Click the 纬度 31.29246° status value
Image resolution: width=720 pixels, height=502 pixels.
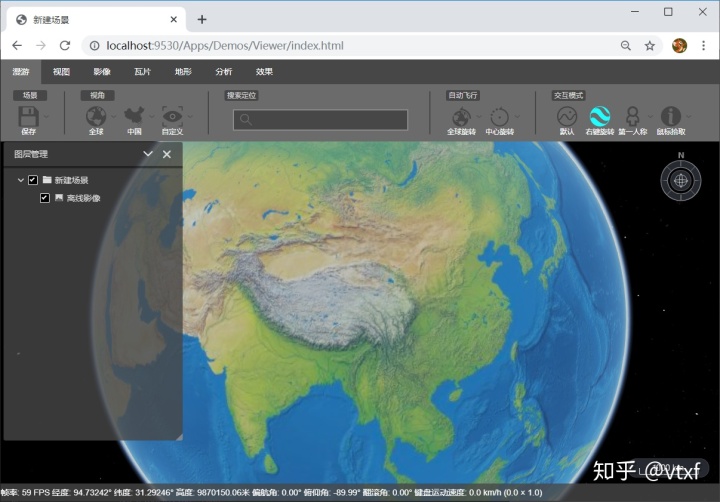143,492
